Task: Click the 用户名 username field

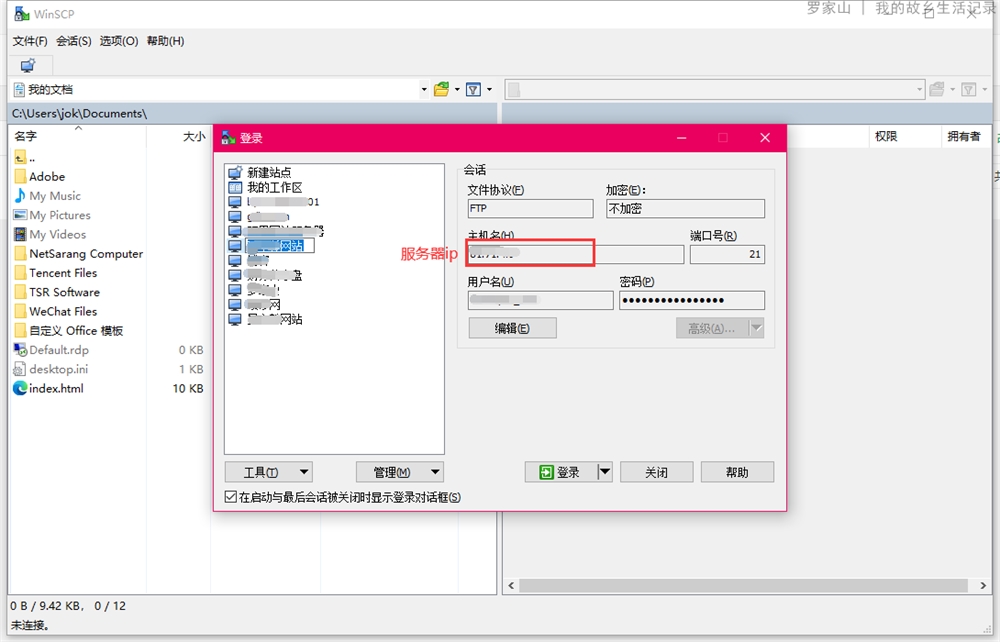Action: pyautogui.click(x=540, y=300)
